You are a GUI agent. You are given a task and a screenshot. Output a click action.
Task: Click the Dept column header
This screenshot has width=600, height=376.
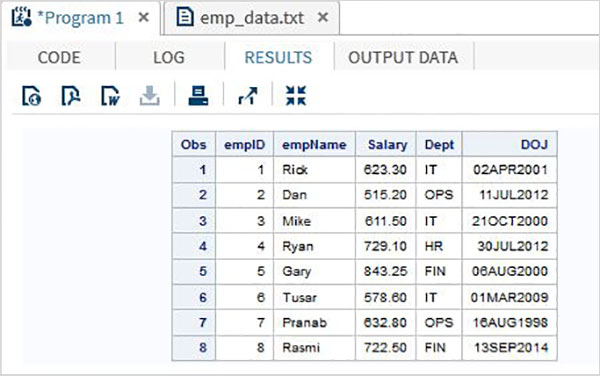tap(439, 145)
